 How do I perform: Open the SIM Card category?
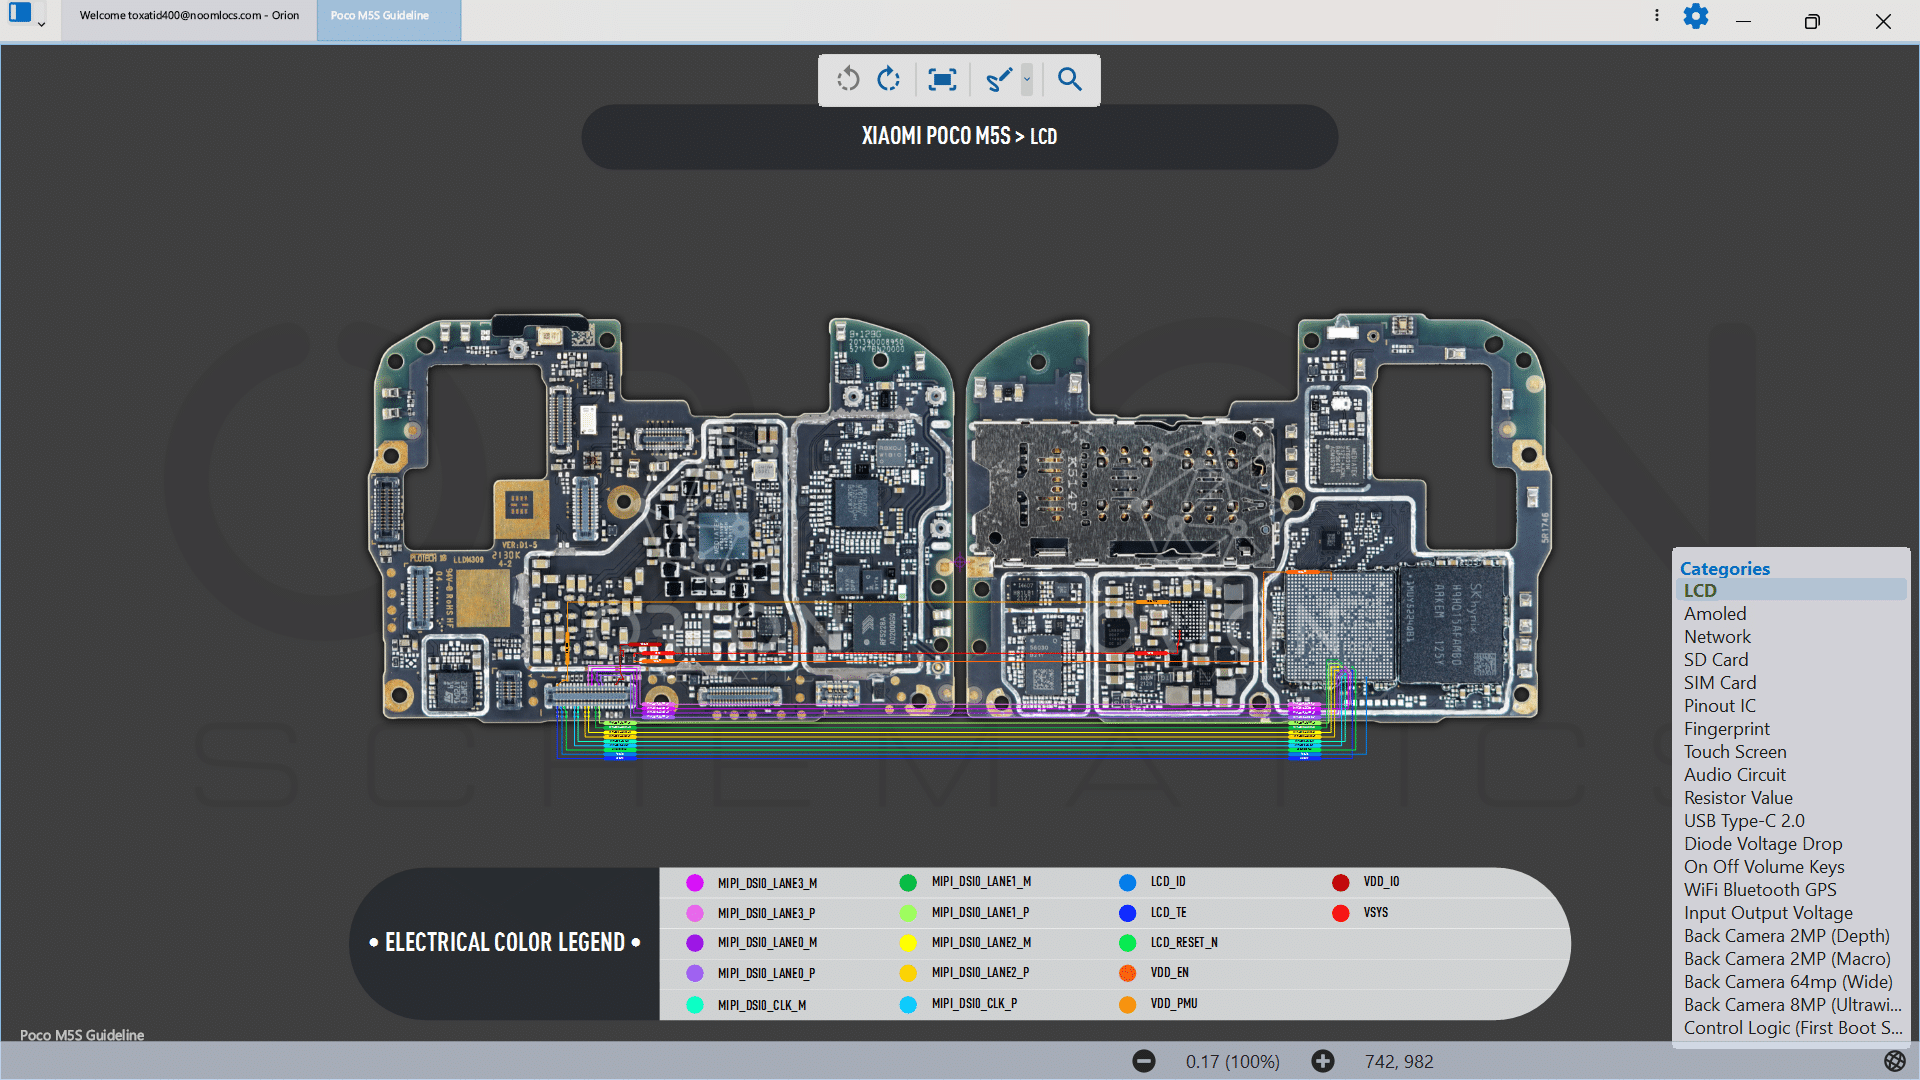coord(1791,683)
